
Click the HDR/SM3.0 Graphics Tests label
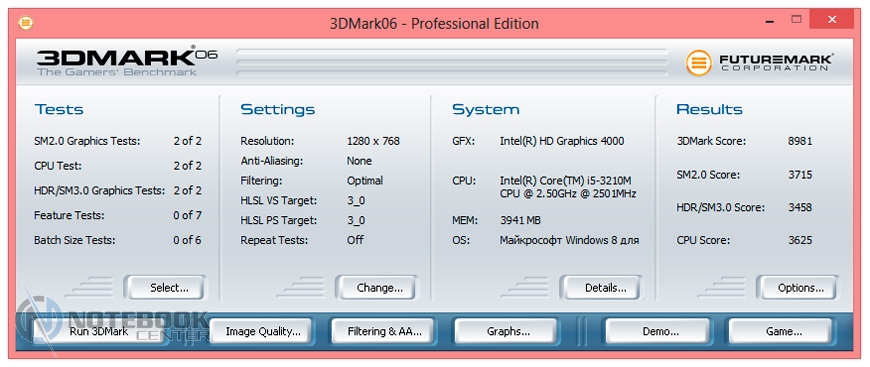[x=99, y=190]
